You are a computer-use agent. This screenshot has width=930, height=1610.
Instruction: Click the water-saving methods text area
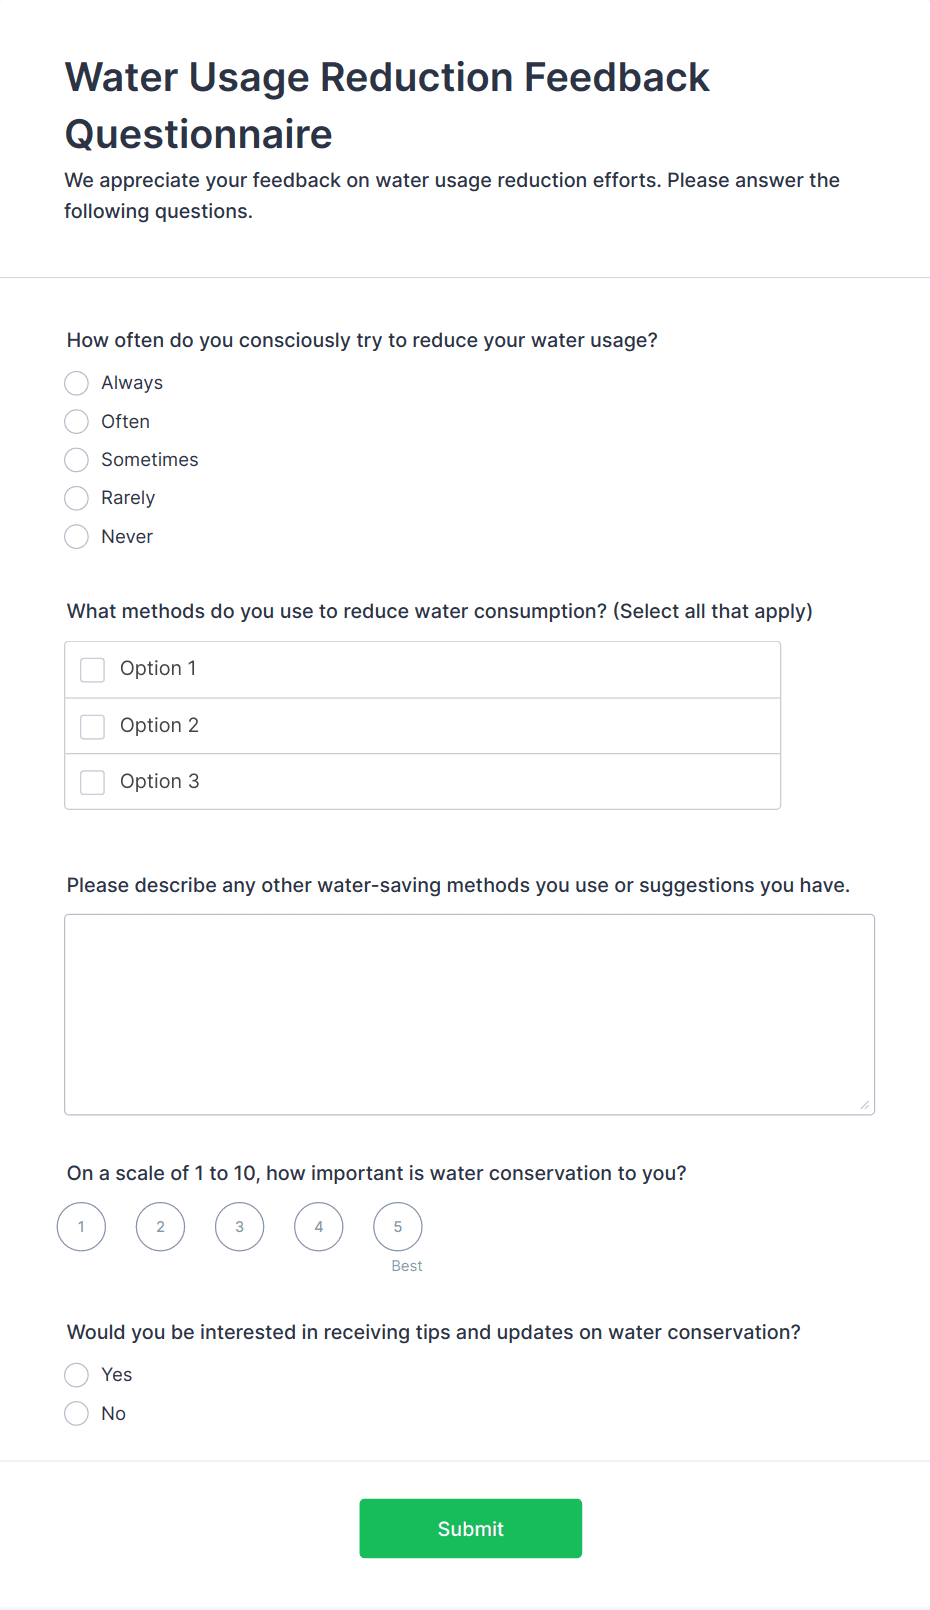coord(469,1014)
